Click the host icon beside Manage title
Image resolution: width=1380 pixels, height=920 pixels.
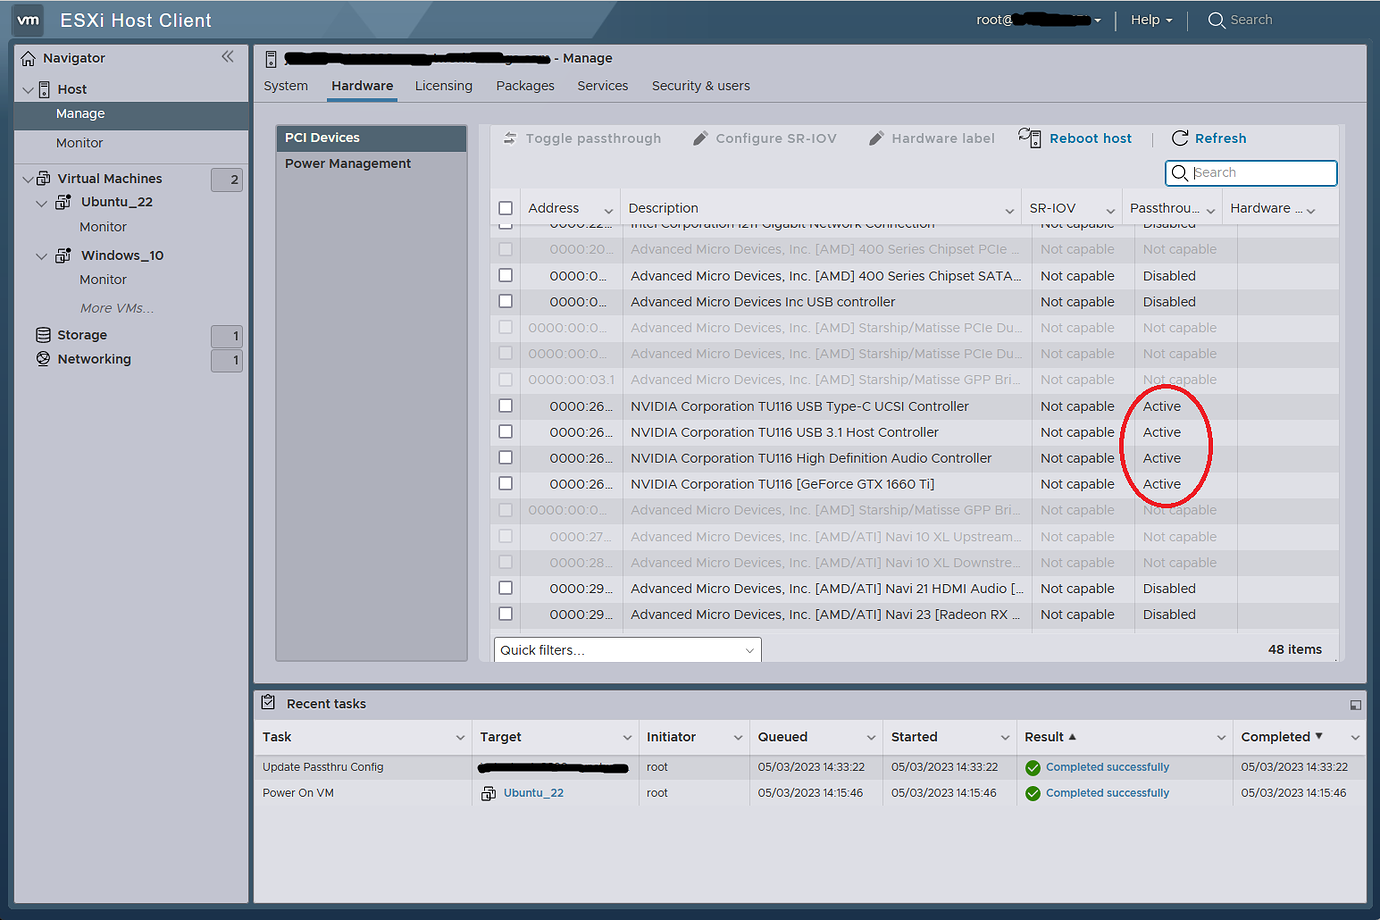click(x=271, y=59)
